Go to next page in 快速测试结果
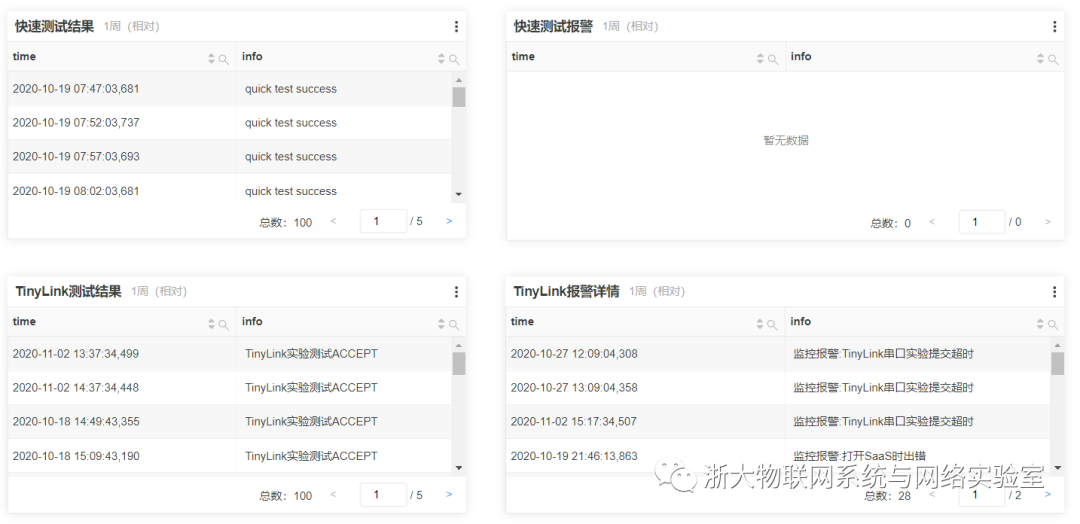Image resolution: width=1080 pixels, height=524 pixels. point(449,221)
